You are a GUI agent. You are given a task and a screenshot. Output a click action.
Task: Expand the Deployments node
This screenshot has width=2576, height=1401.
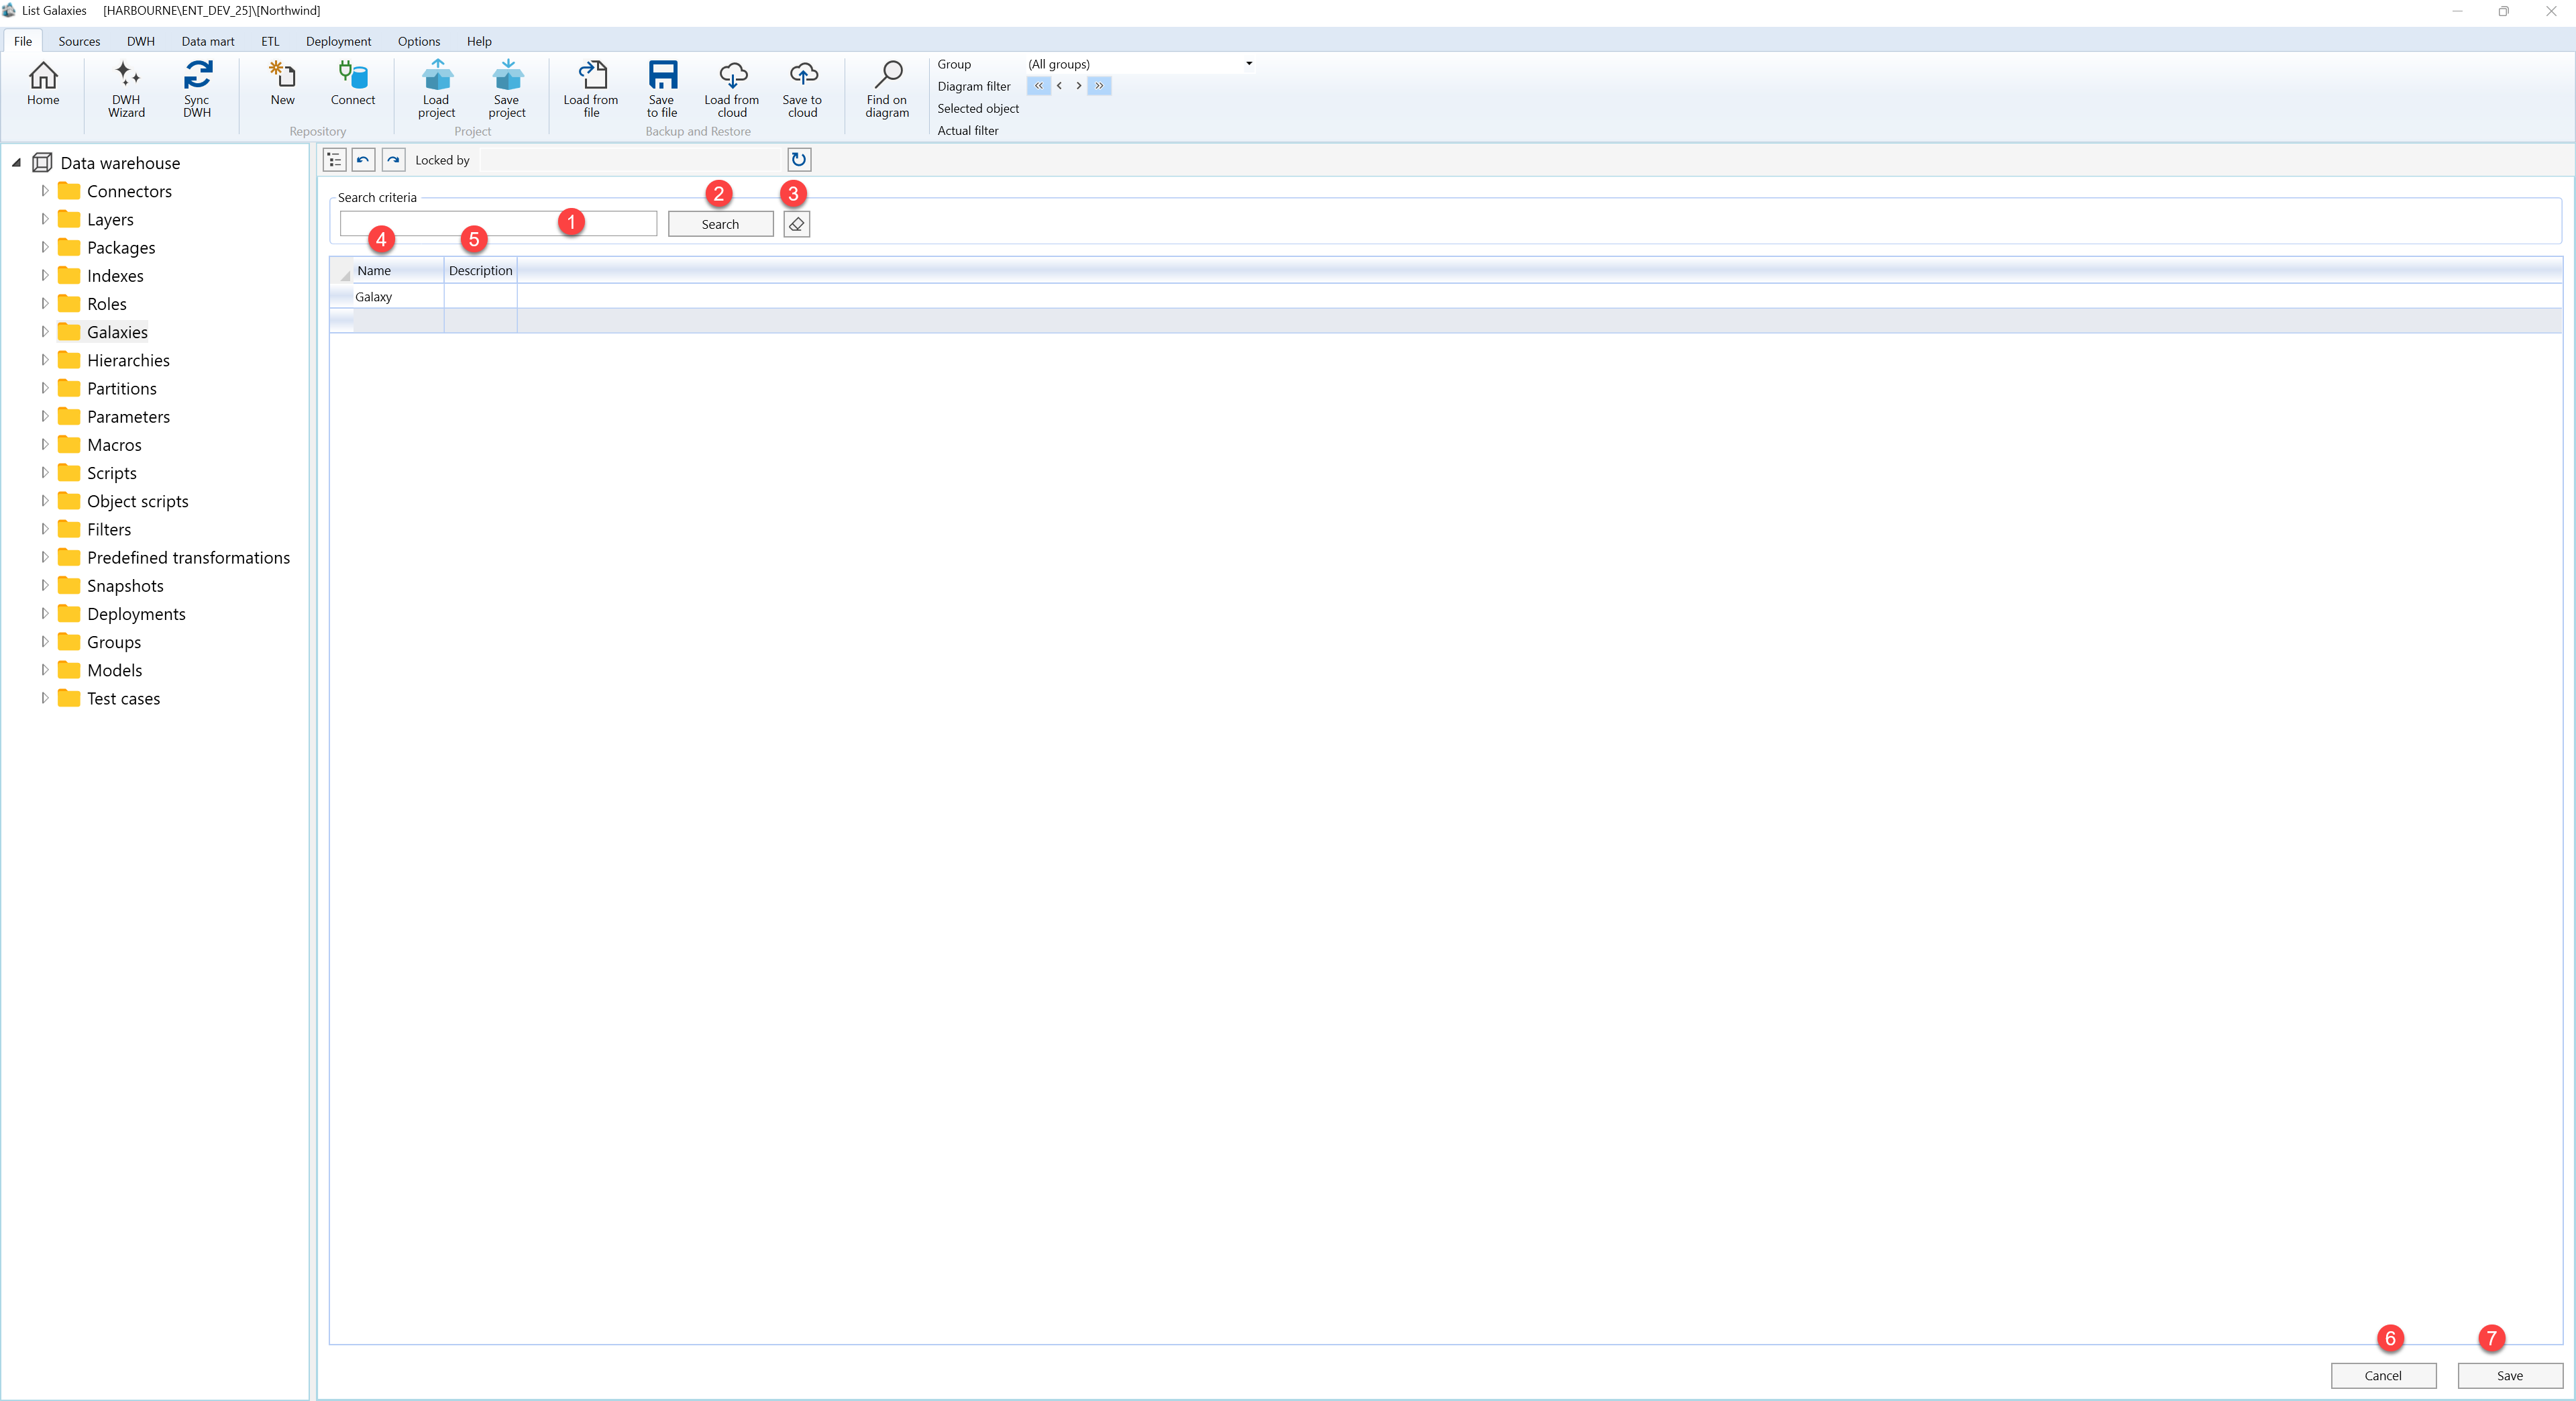pyautogui.click(x=45, y=613)
